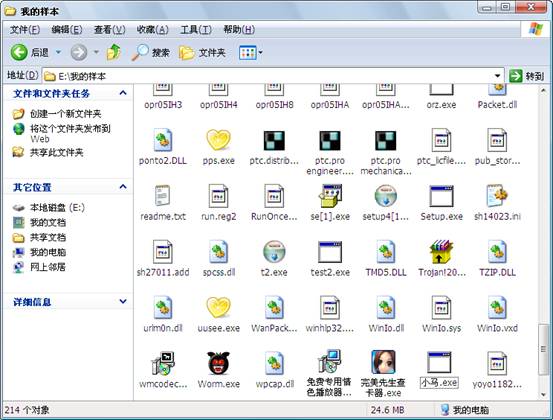Screen dimensions: 553x420
Task: Expand the address bar dropdown
Action: point(497,76)
